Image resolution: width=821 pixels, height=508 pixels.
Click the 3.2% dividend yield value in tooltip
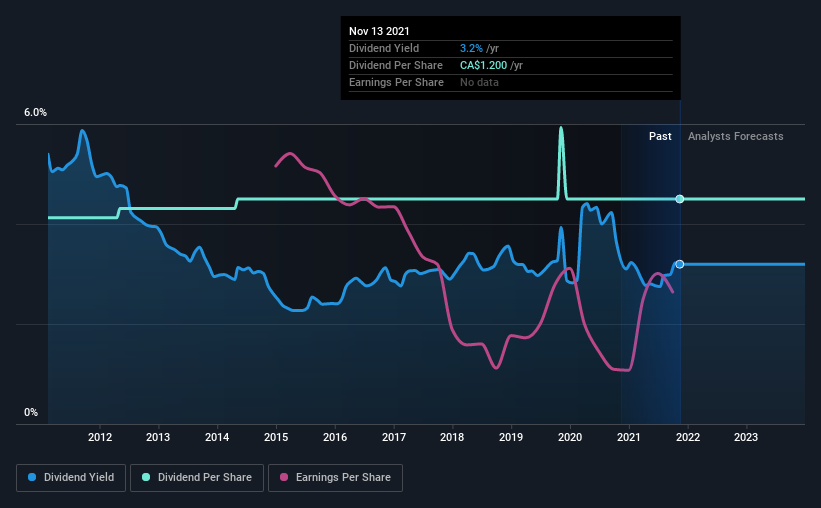pos(471,48)
